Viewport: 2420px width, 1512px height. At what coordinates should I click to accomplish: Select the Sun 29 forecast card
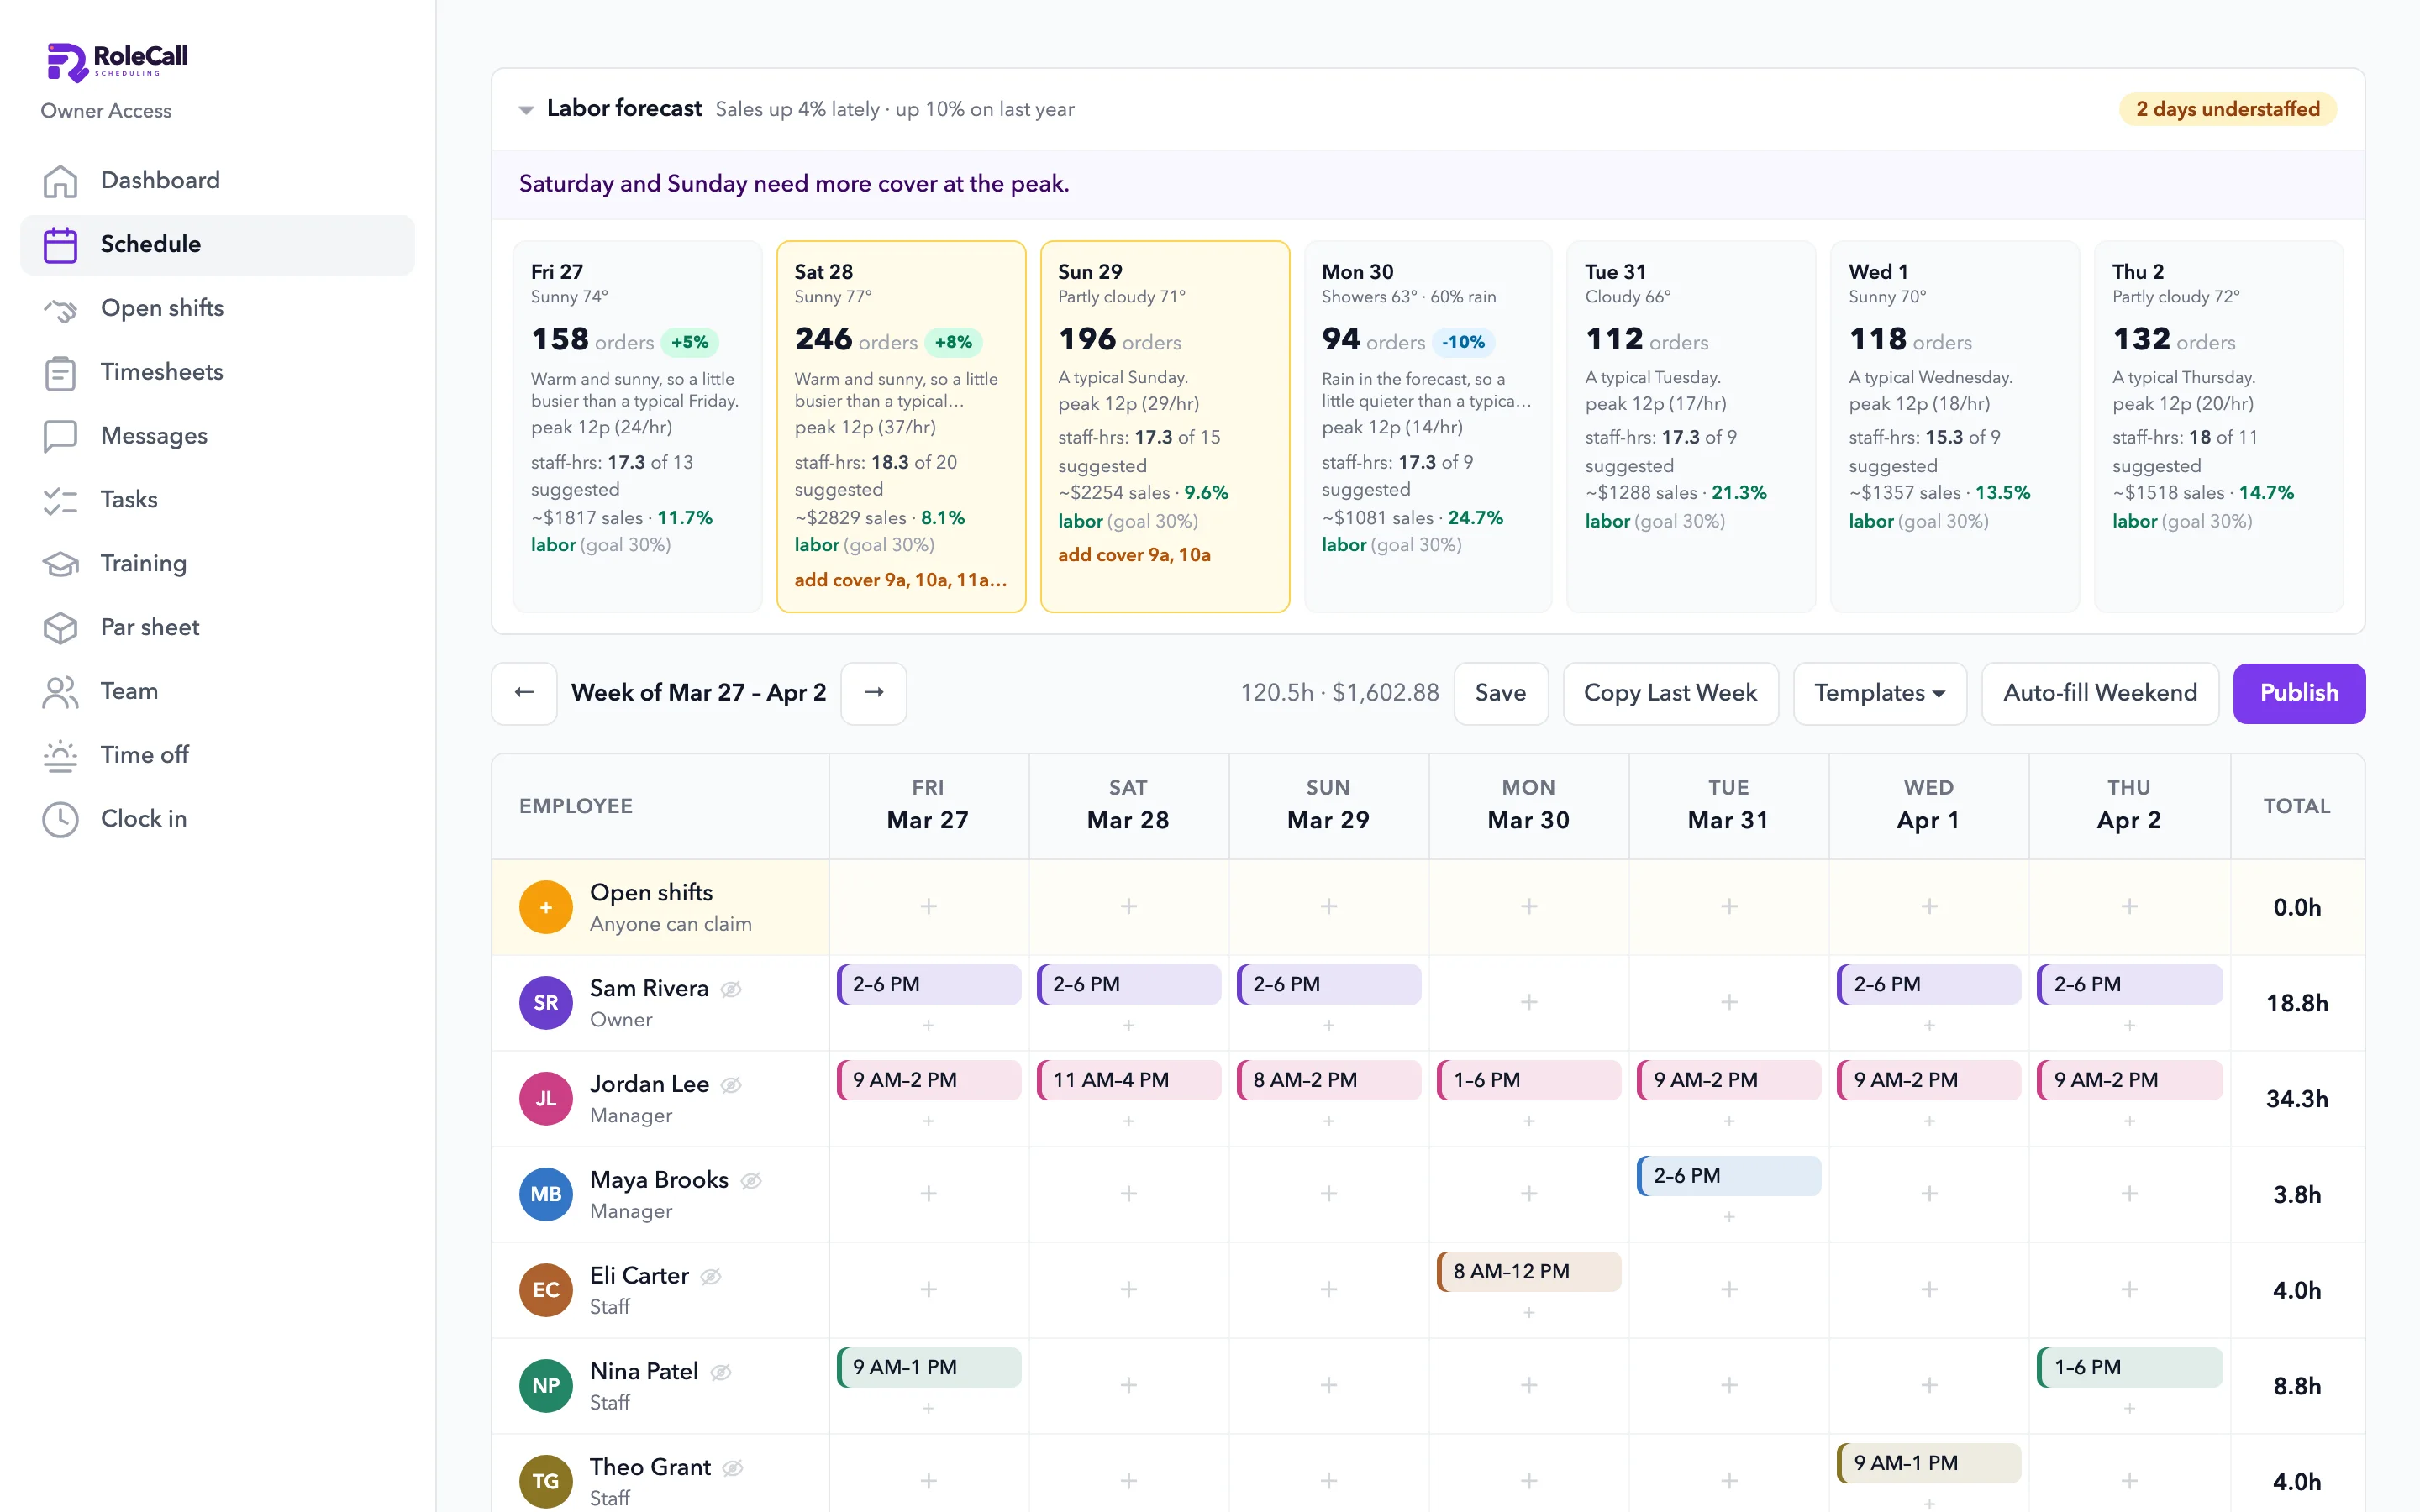click(x=1165, y=426)
